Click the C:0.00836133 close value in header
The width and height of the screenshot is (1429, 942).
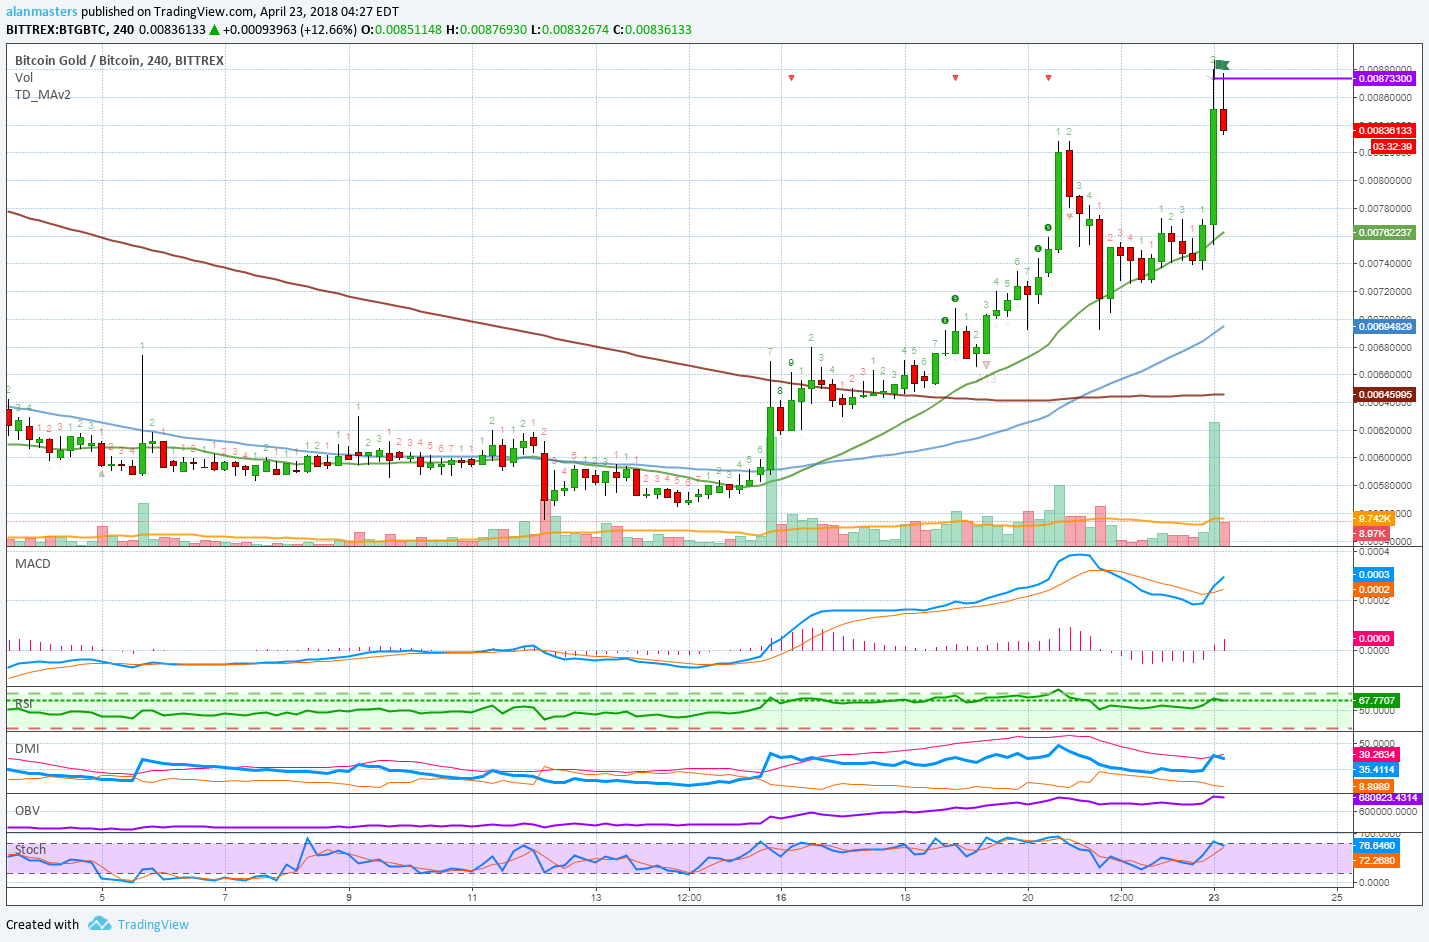(x=652, y=29)
